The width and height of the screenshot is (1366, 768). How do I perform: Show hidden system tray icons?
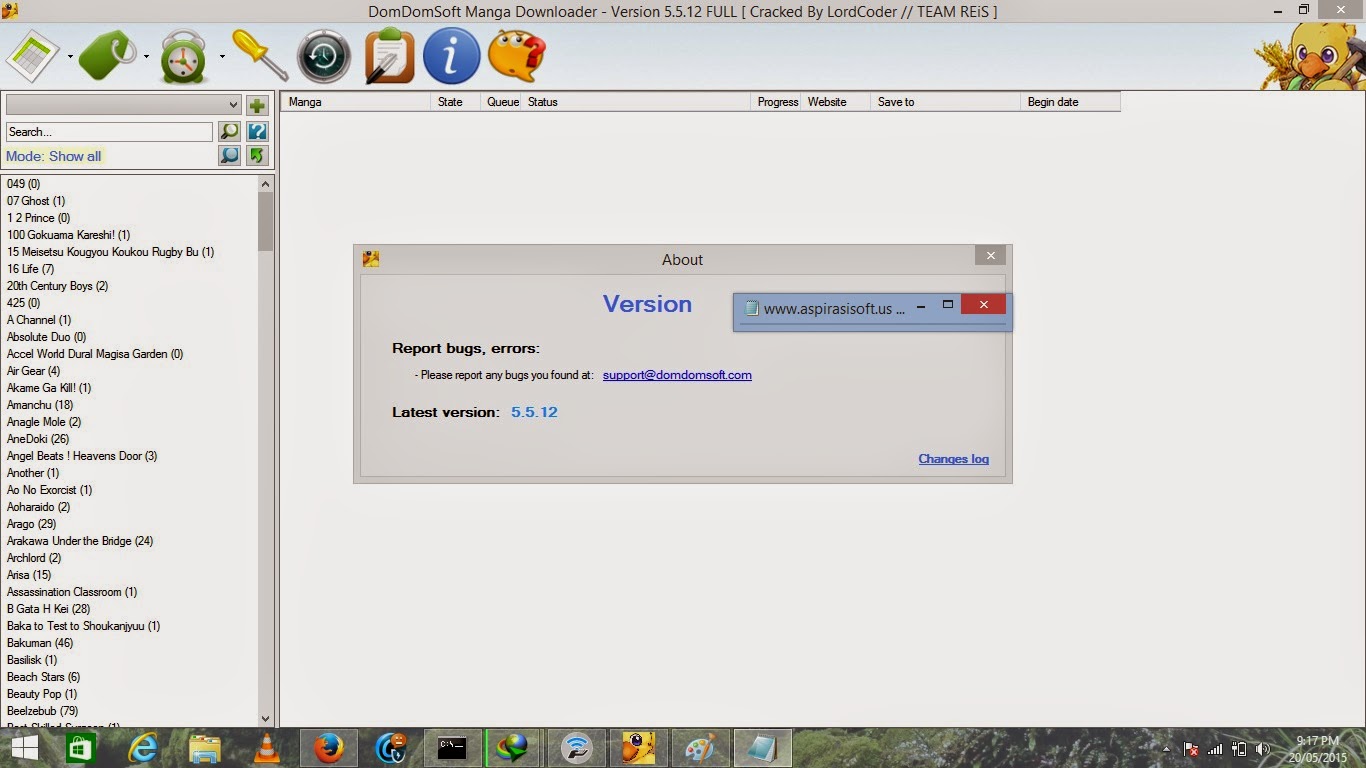tap(1166, 749)
